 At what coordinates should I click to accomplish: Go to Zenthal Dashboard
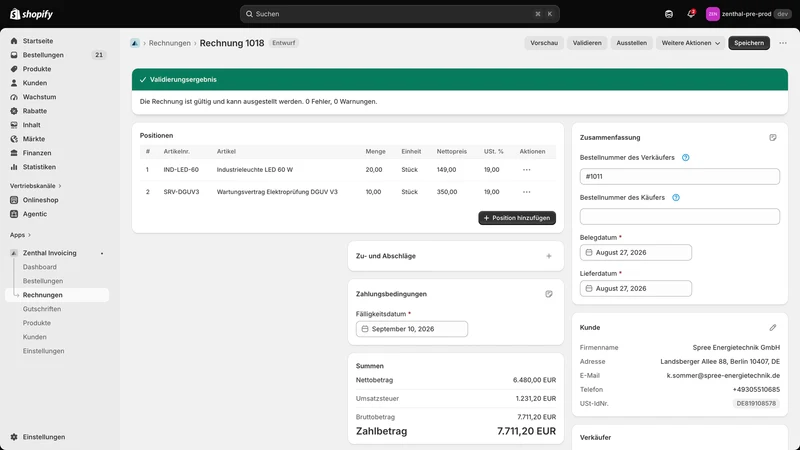pyautogui.click(x=40, y=267)
